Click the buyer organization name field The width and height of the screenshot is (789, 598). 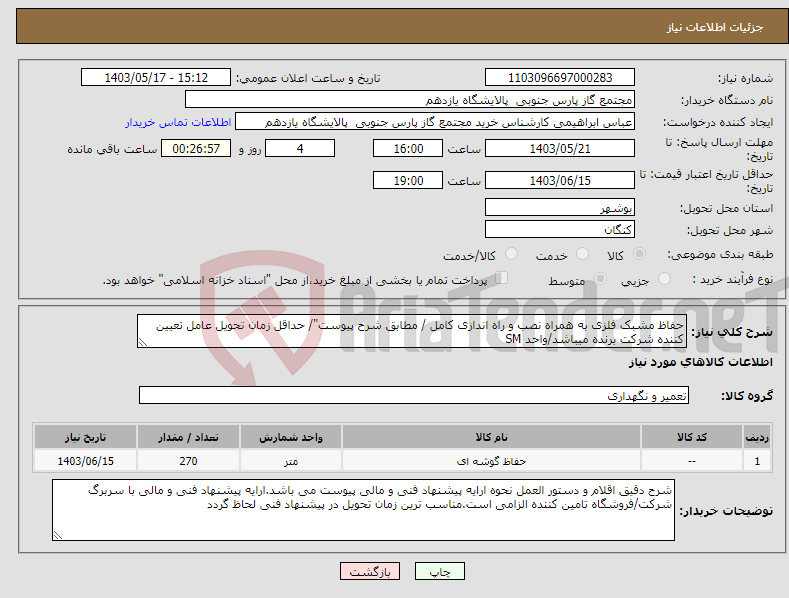pos(410,100)
